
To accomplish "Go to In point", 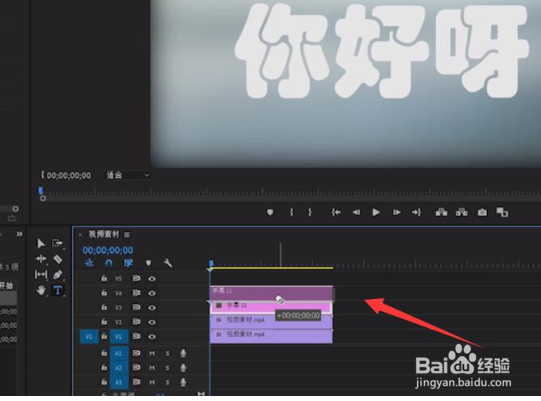I will tap(336, 212).
